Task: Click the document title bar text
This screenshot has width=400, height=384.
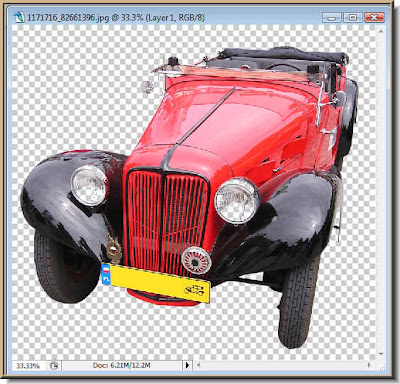Action: click(x=116, y=17)
